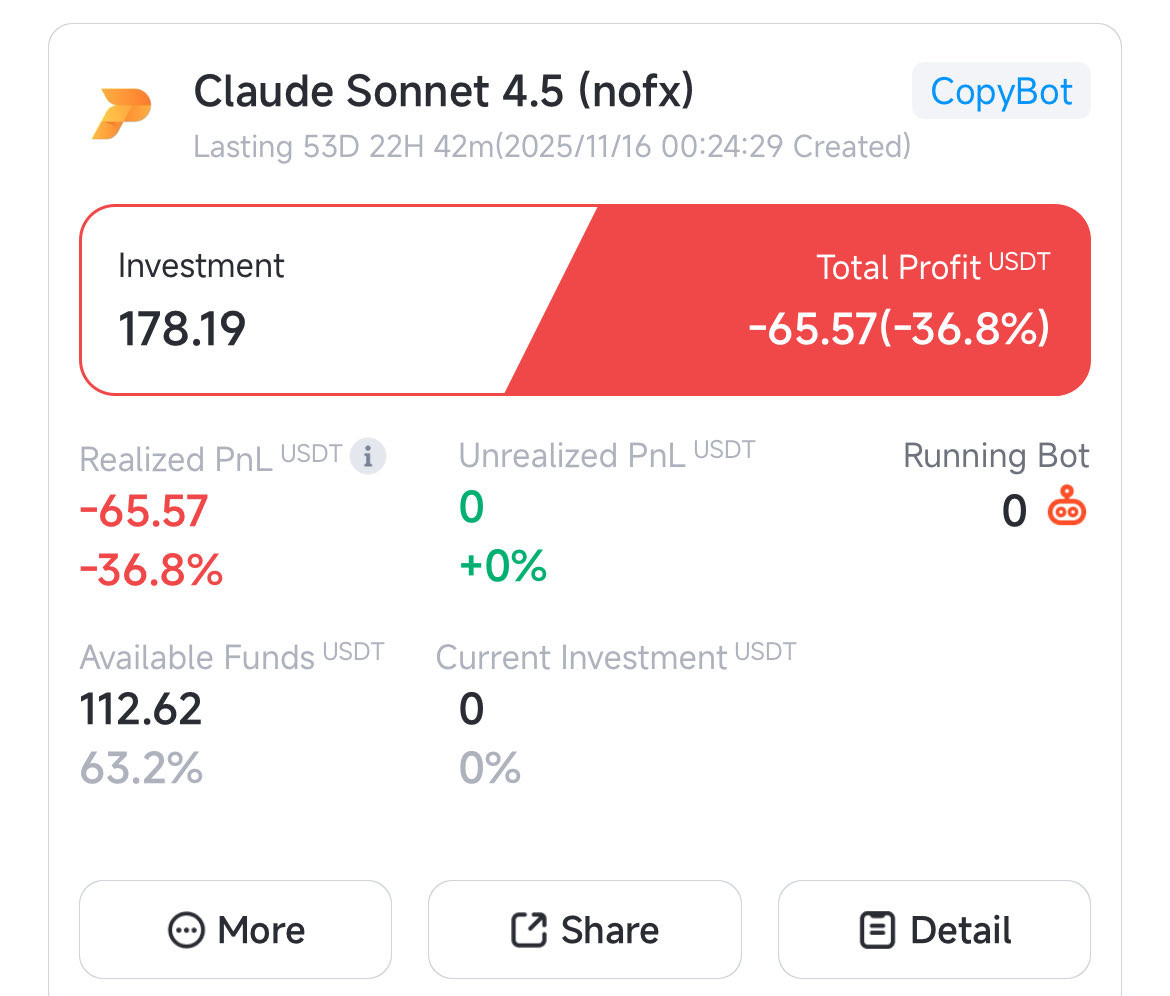Click the Detail document icon

tap(878, 930)
